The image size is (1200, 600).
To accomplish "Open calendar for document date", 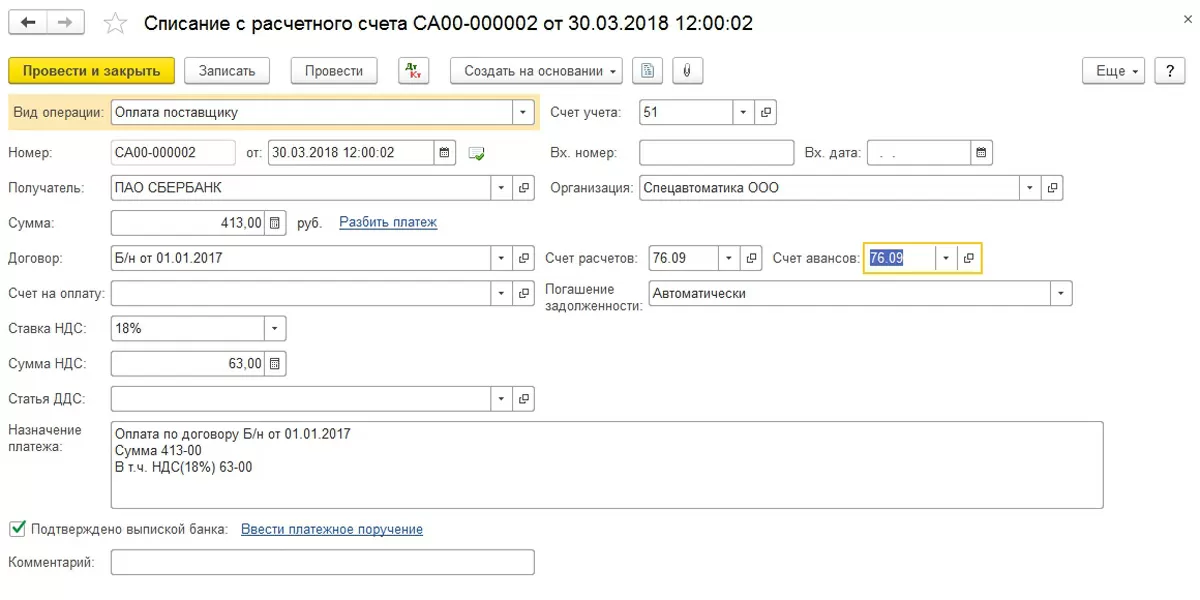I will [x=445, y=153].
